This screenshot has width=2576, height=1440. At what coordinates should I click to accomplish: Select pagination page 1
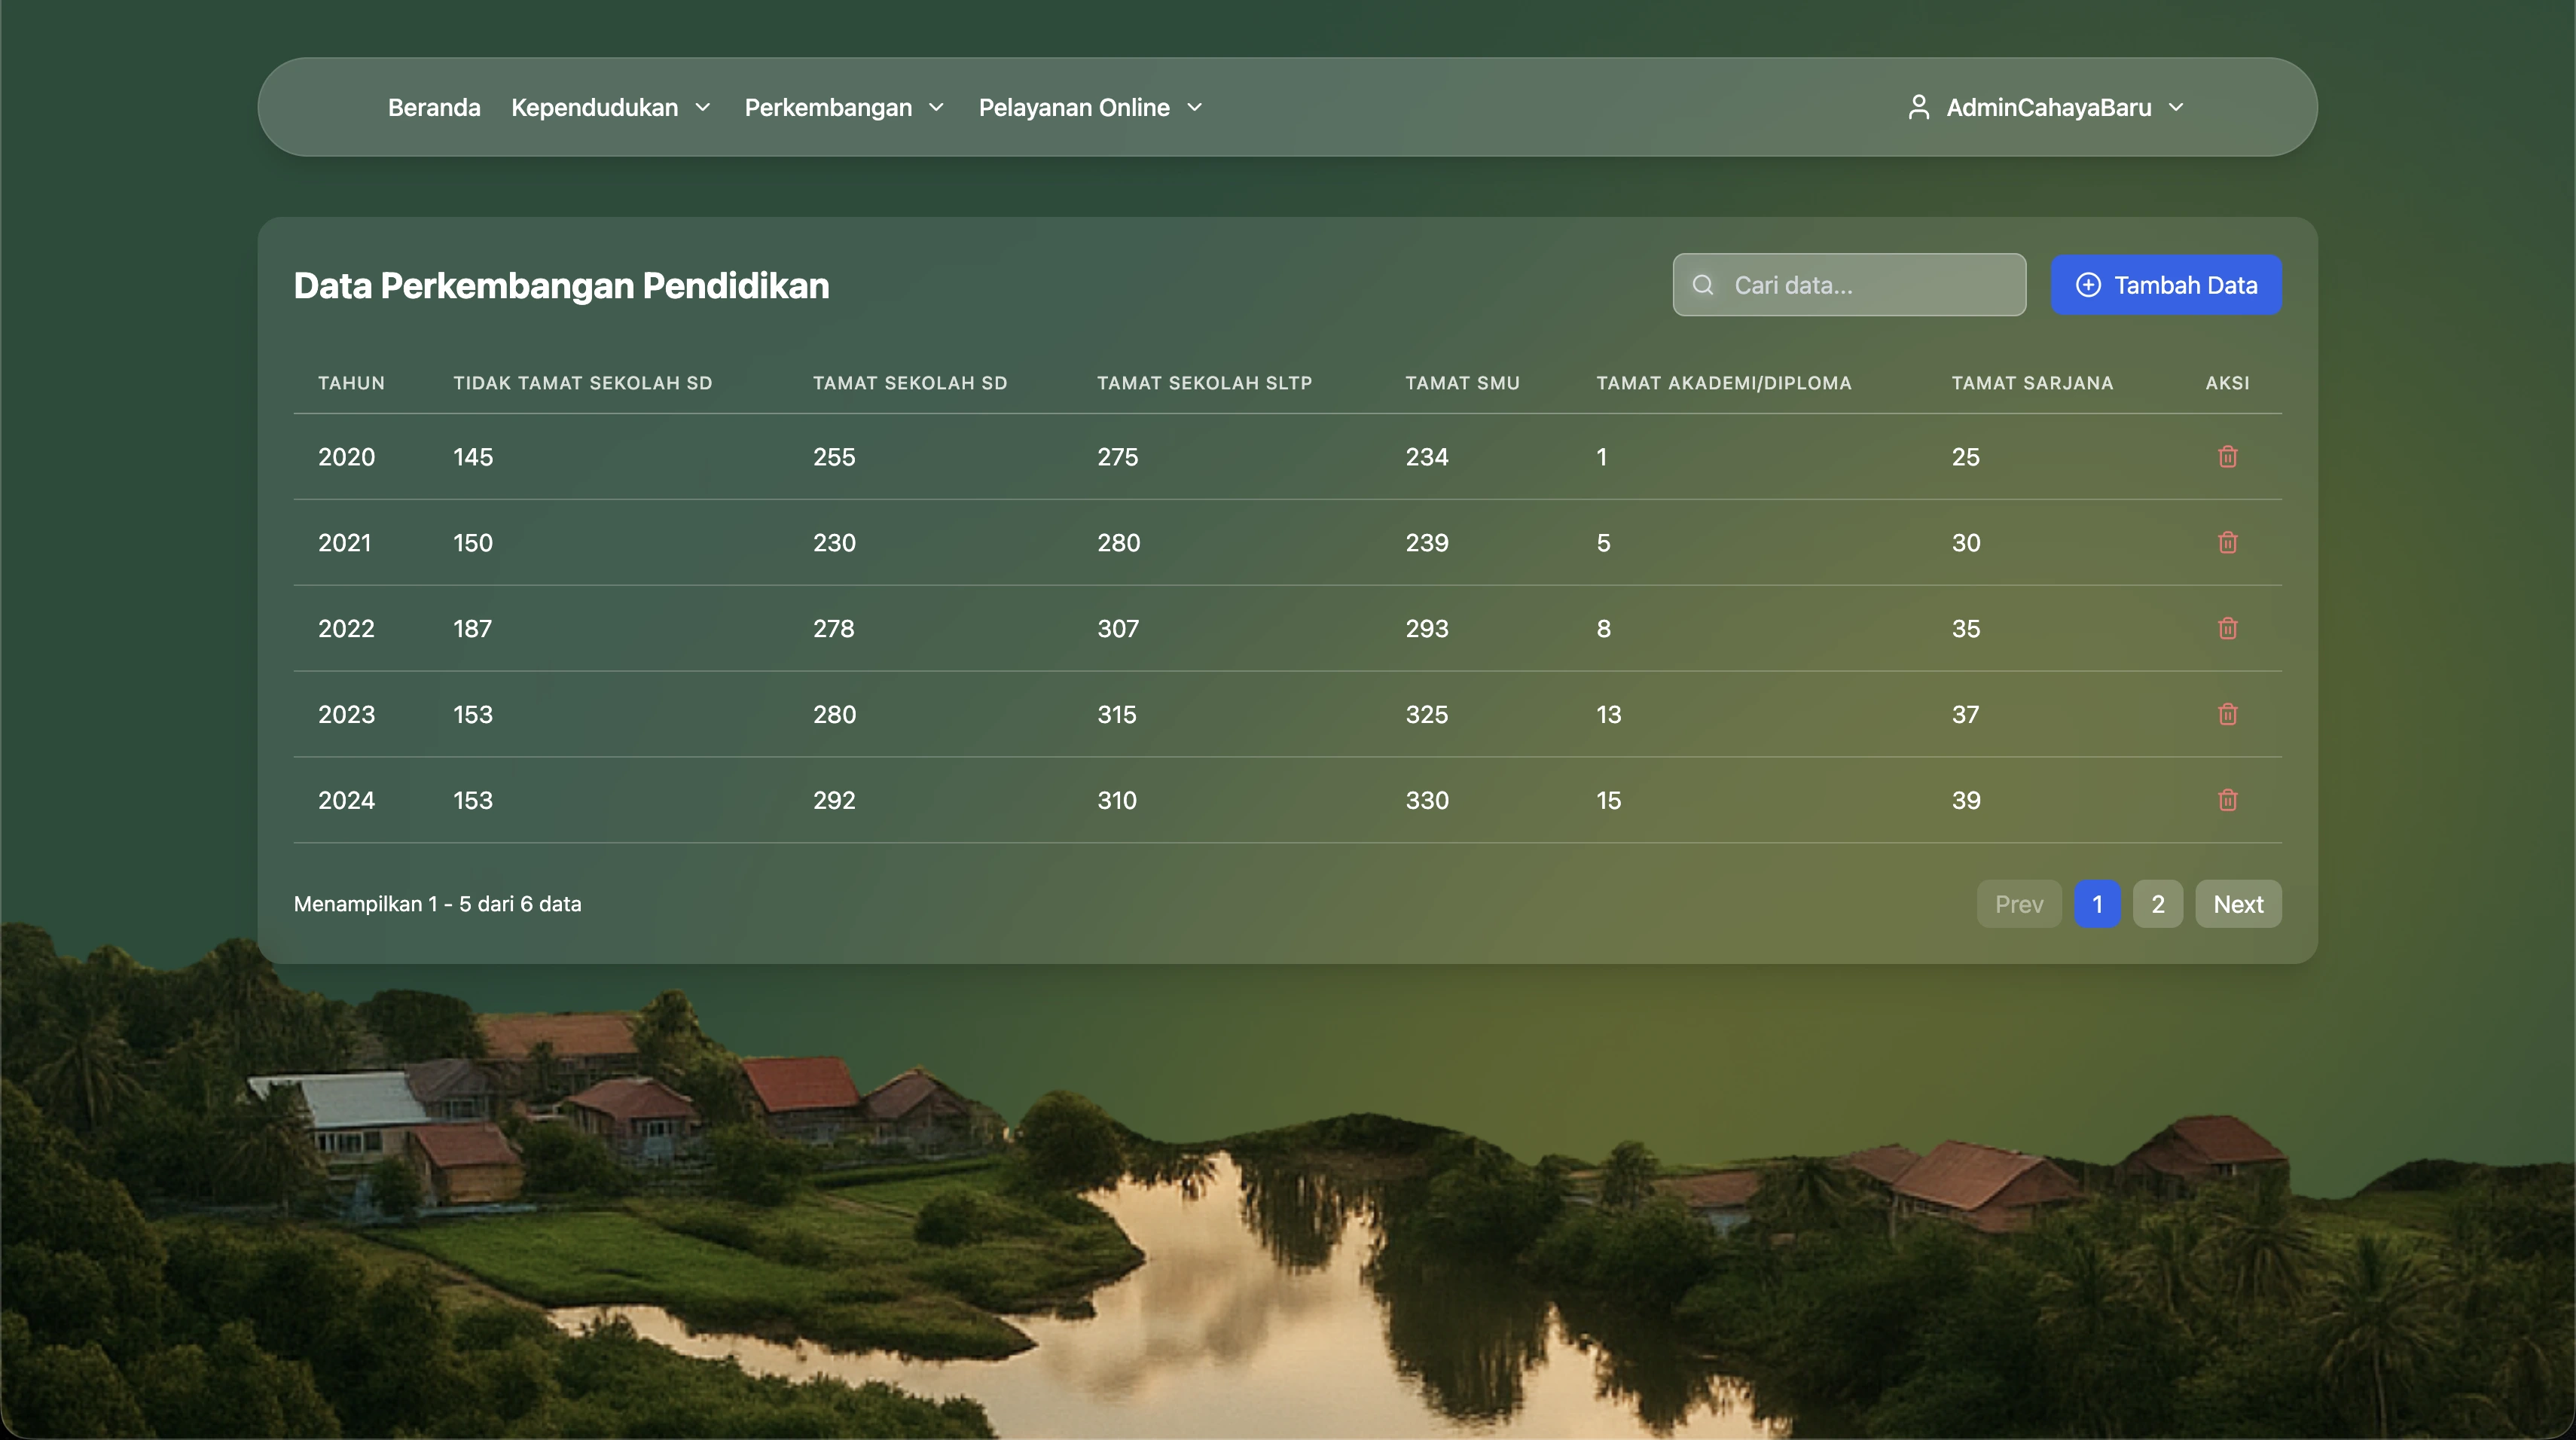coord(2097,904)
